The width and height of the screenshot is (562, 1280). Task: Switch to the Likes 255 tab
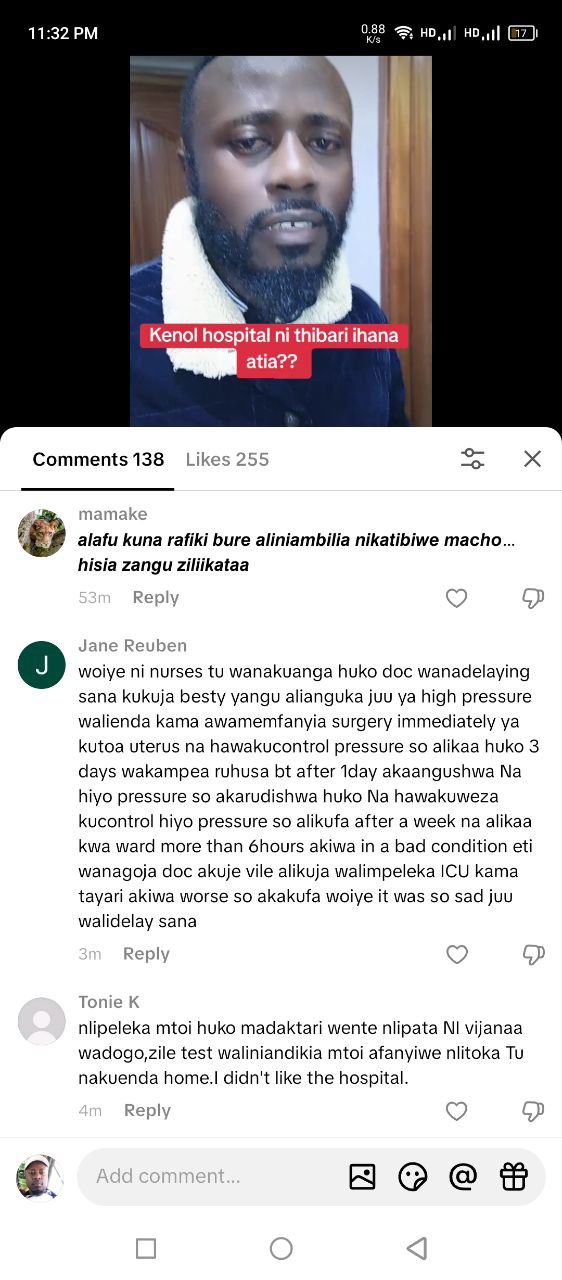pos(227,459)
